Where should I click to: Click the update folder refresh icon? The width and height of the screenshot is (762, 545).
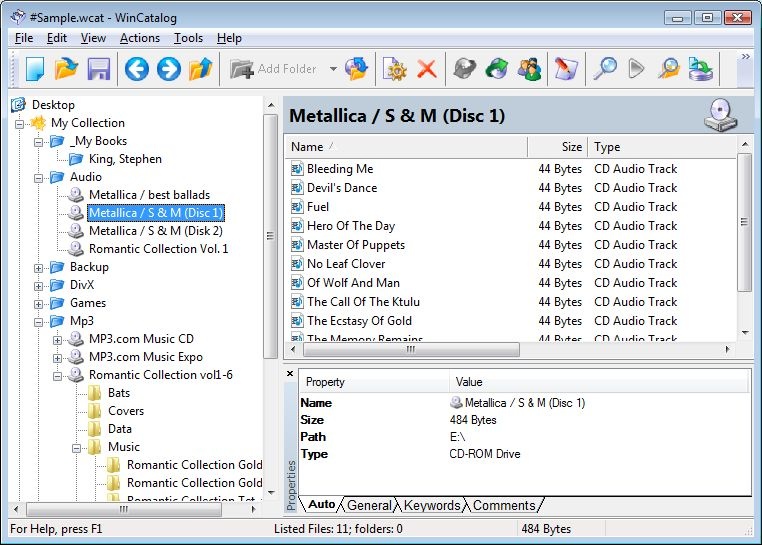357,69
